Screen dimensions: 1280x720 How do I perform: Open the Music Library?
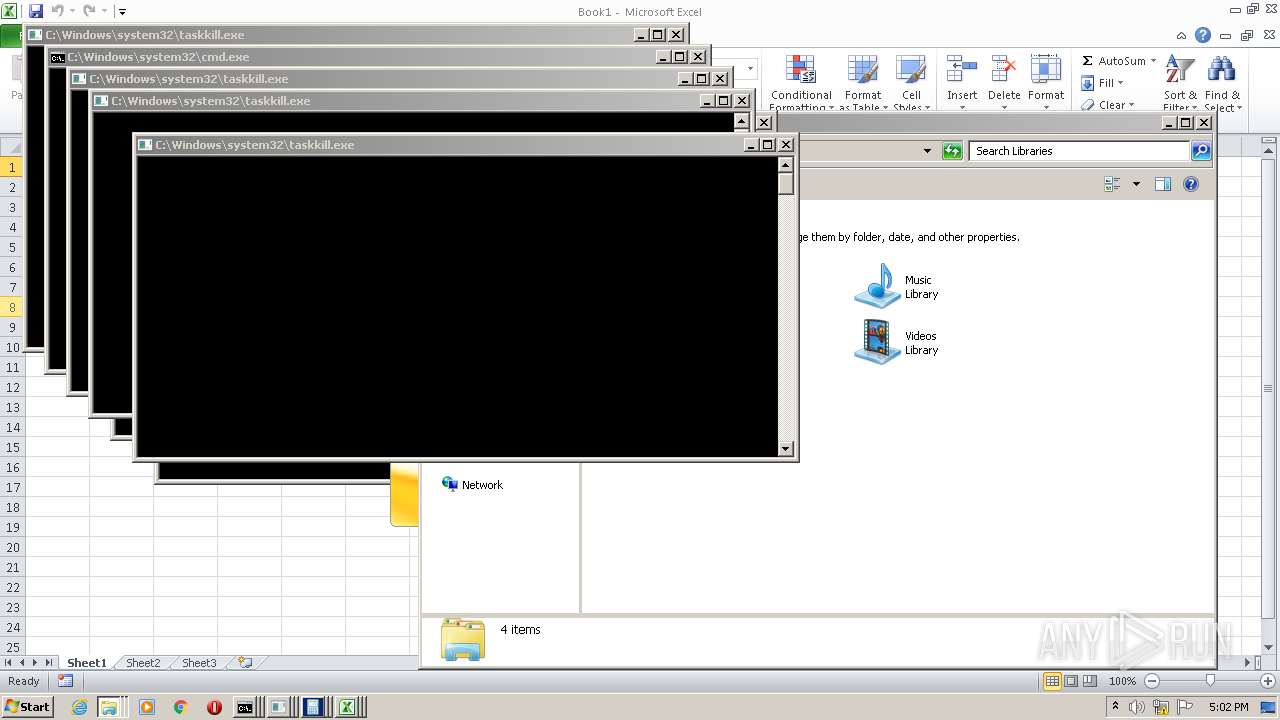coord(897,287)
